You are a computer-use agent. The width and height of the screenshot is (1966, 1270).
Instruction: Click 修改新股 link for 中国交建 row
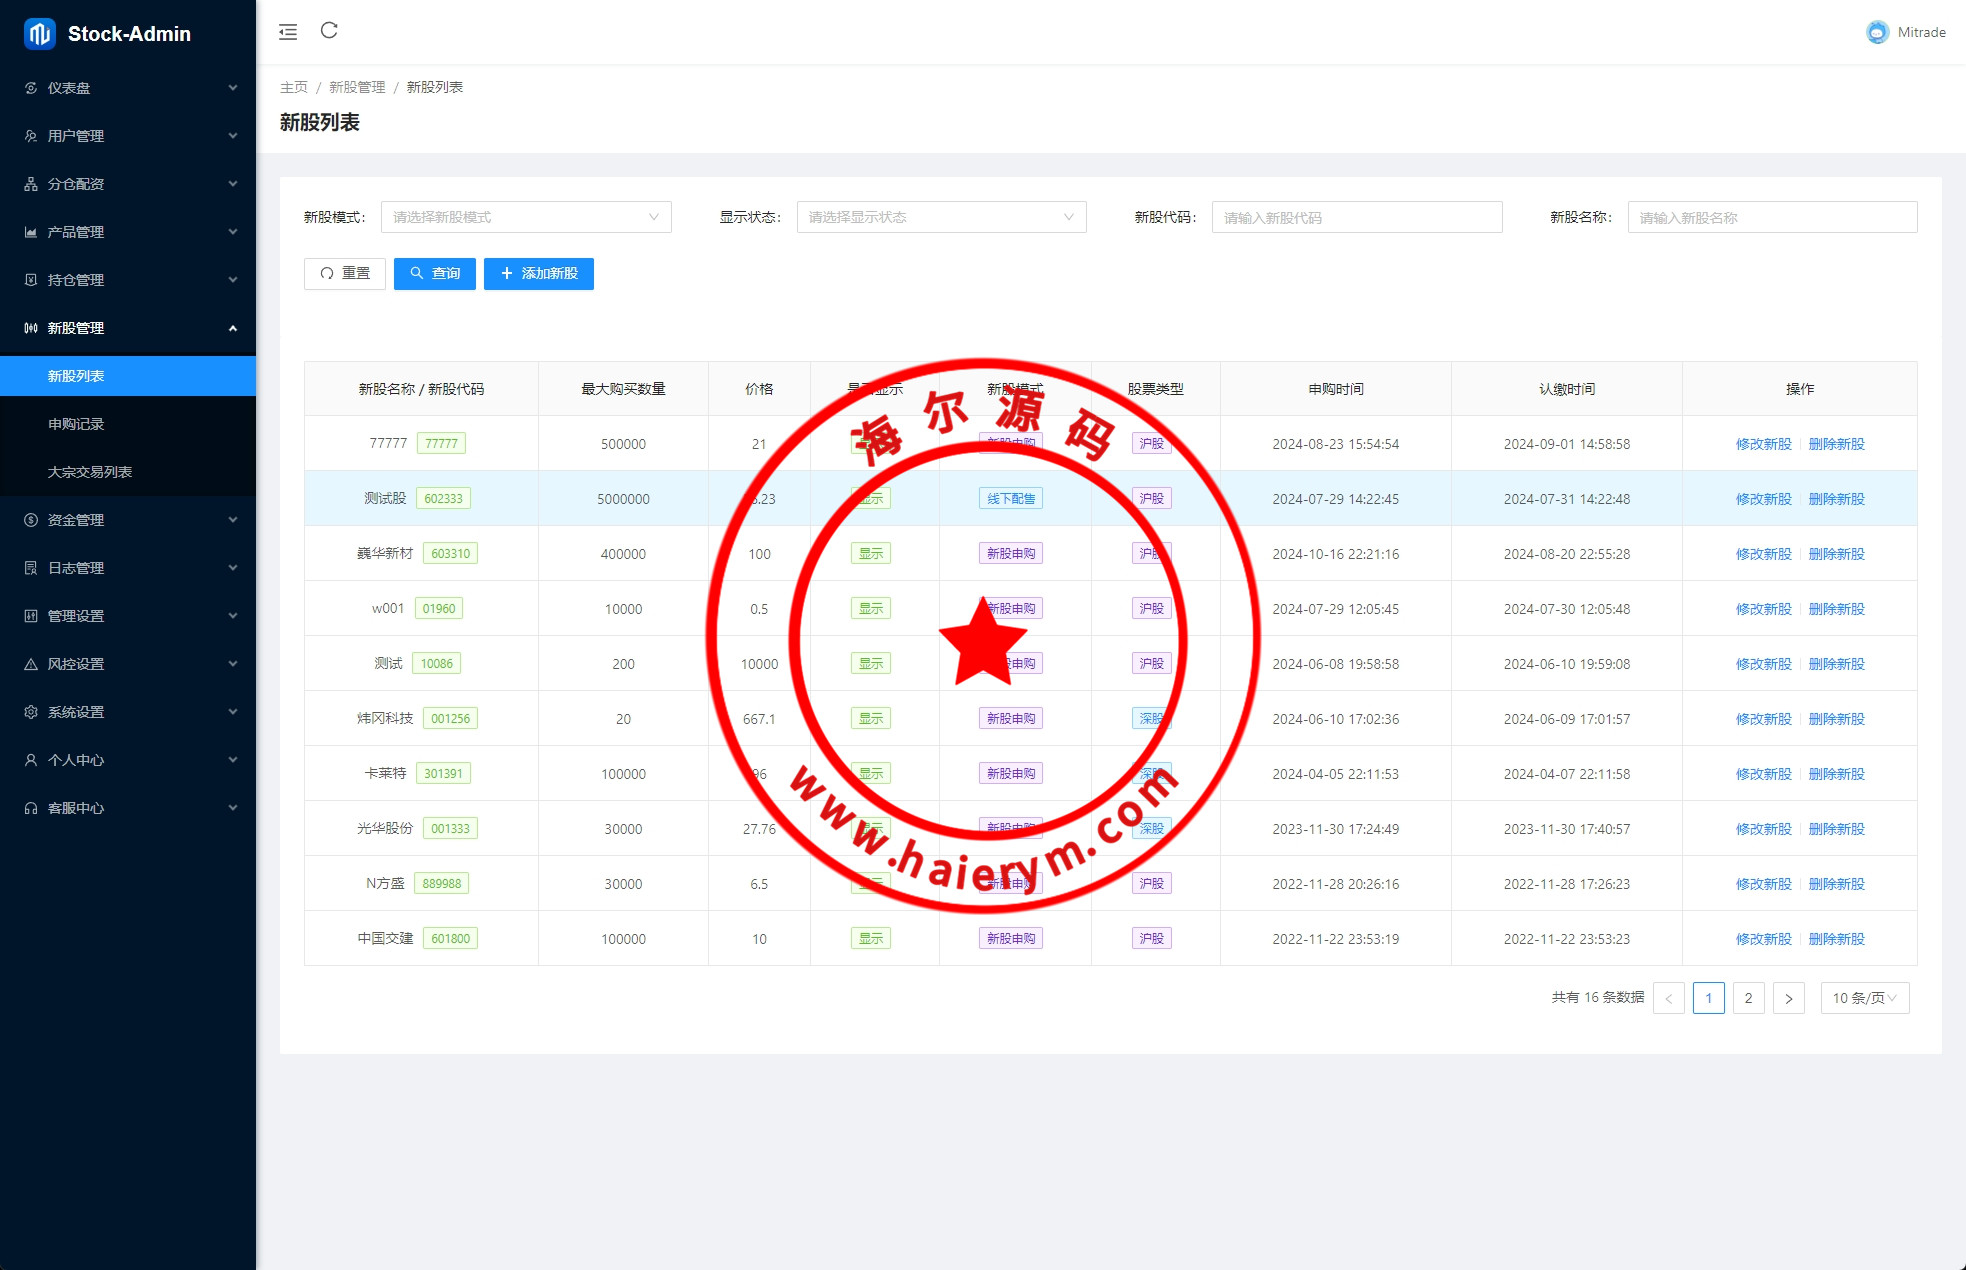[x=1763, y=939]
